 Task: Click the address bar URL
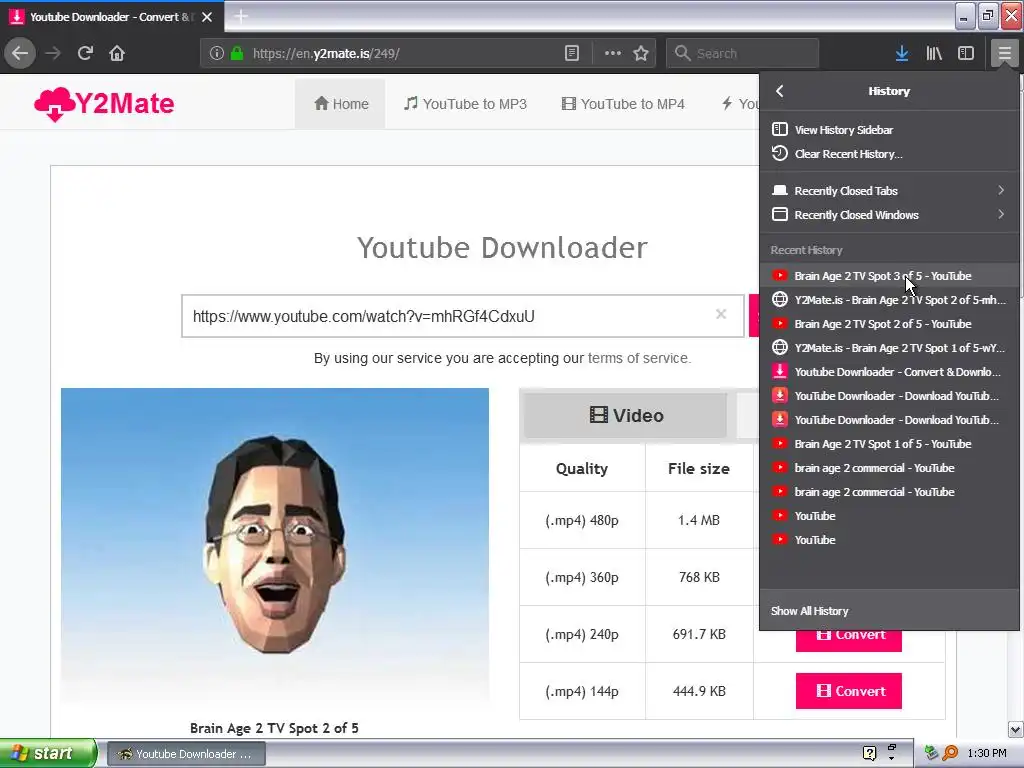[327, 54]
